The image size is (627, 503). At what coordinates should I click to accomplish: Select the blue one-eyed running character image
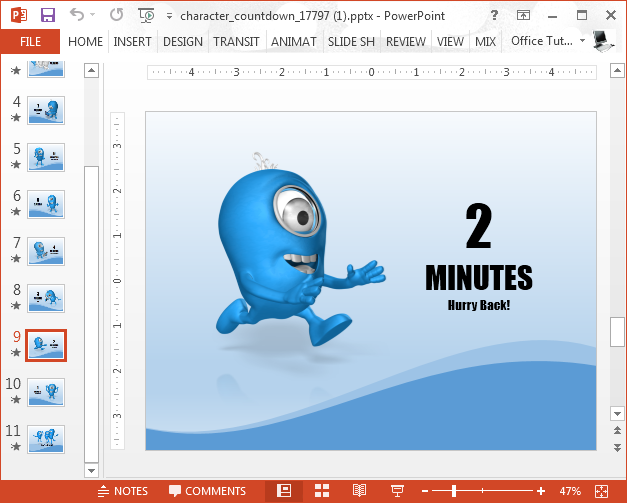[x=300, y=251]
